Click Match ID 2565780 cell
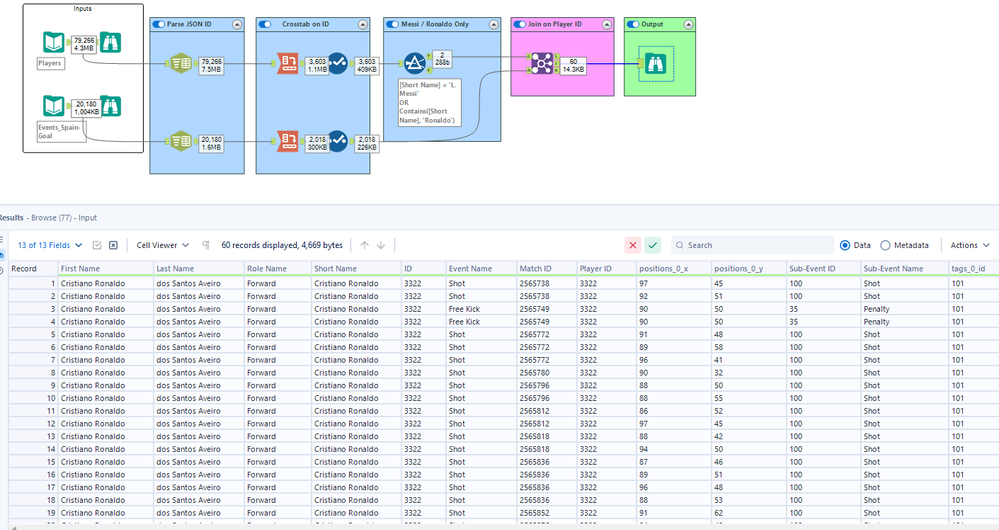999x530 pixels. click(547, 373)
